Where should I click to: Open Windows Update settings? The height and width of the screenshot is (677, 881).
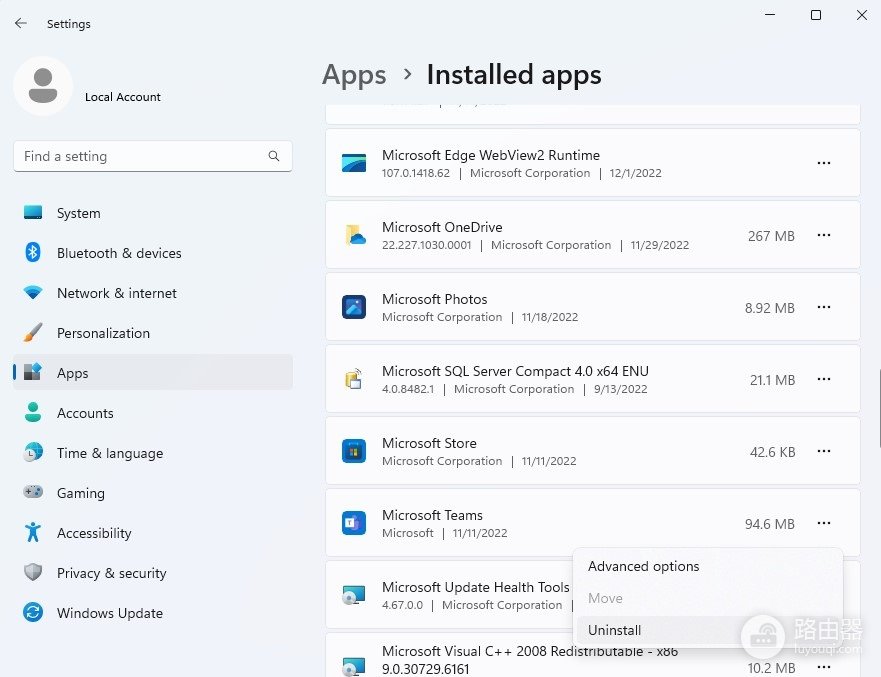click(153, 613)
